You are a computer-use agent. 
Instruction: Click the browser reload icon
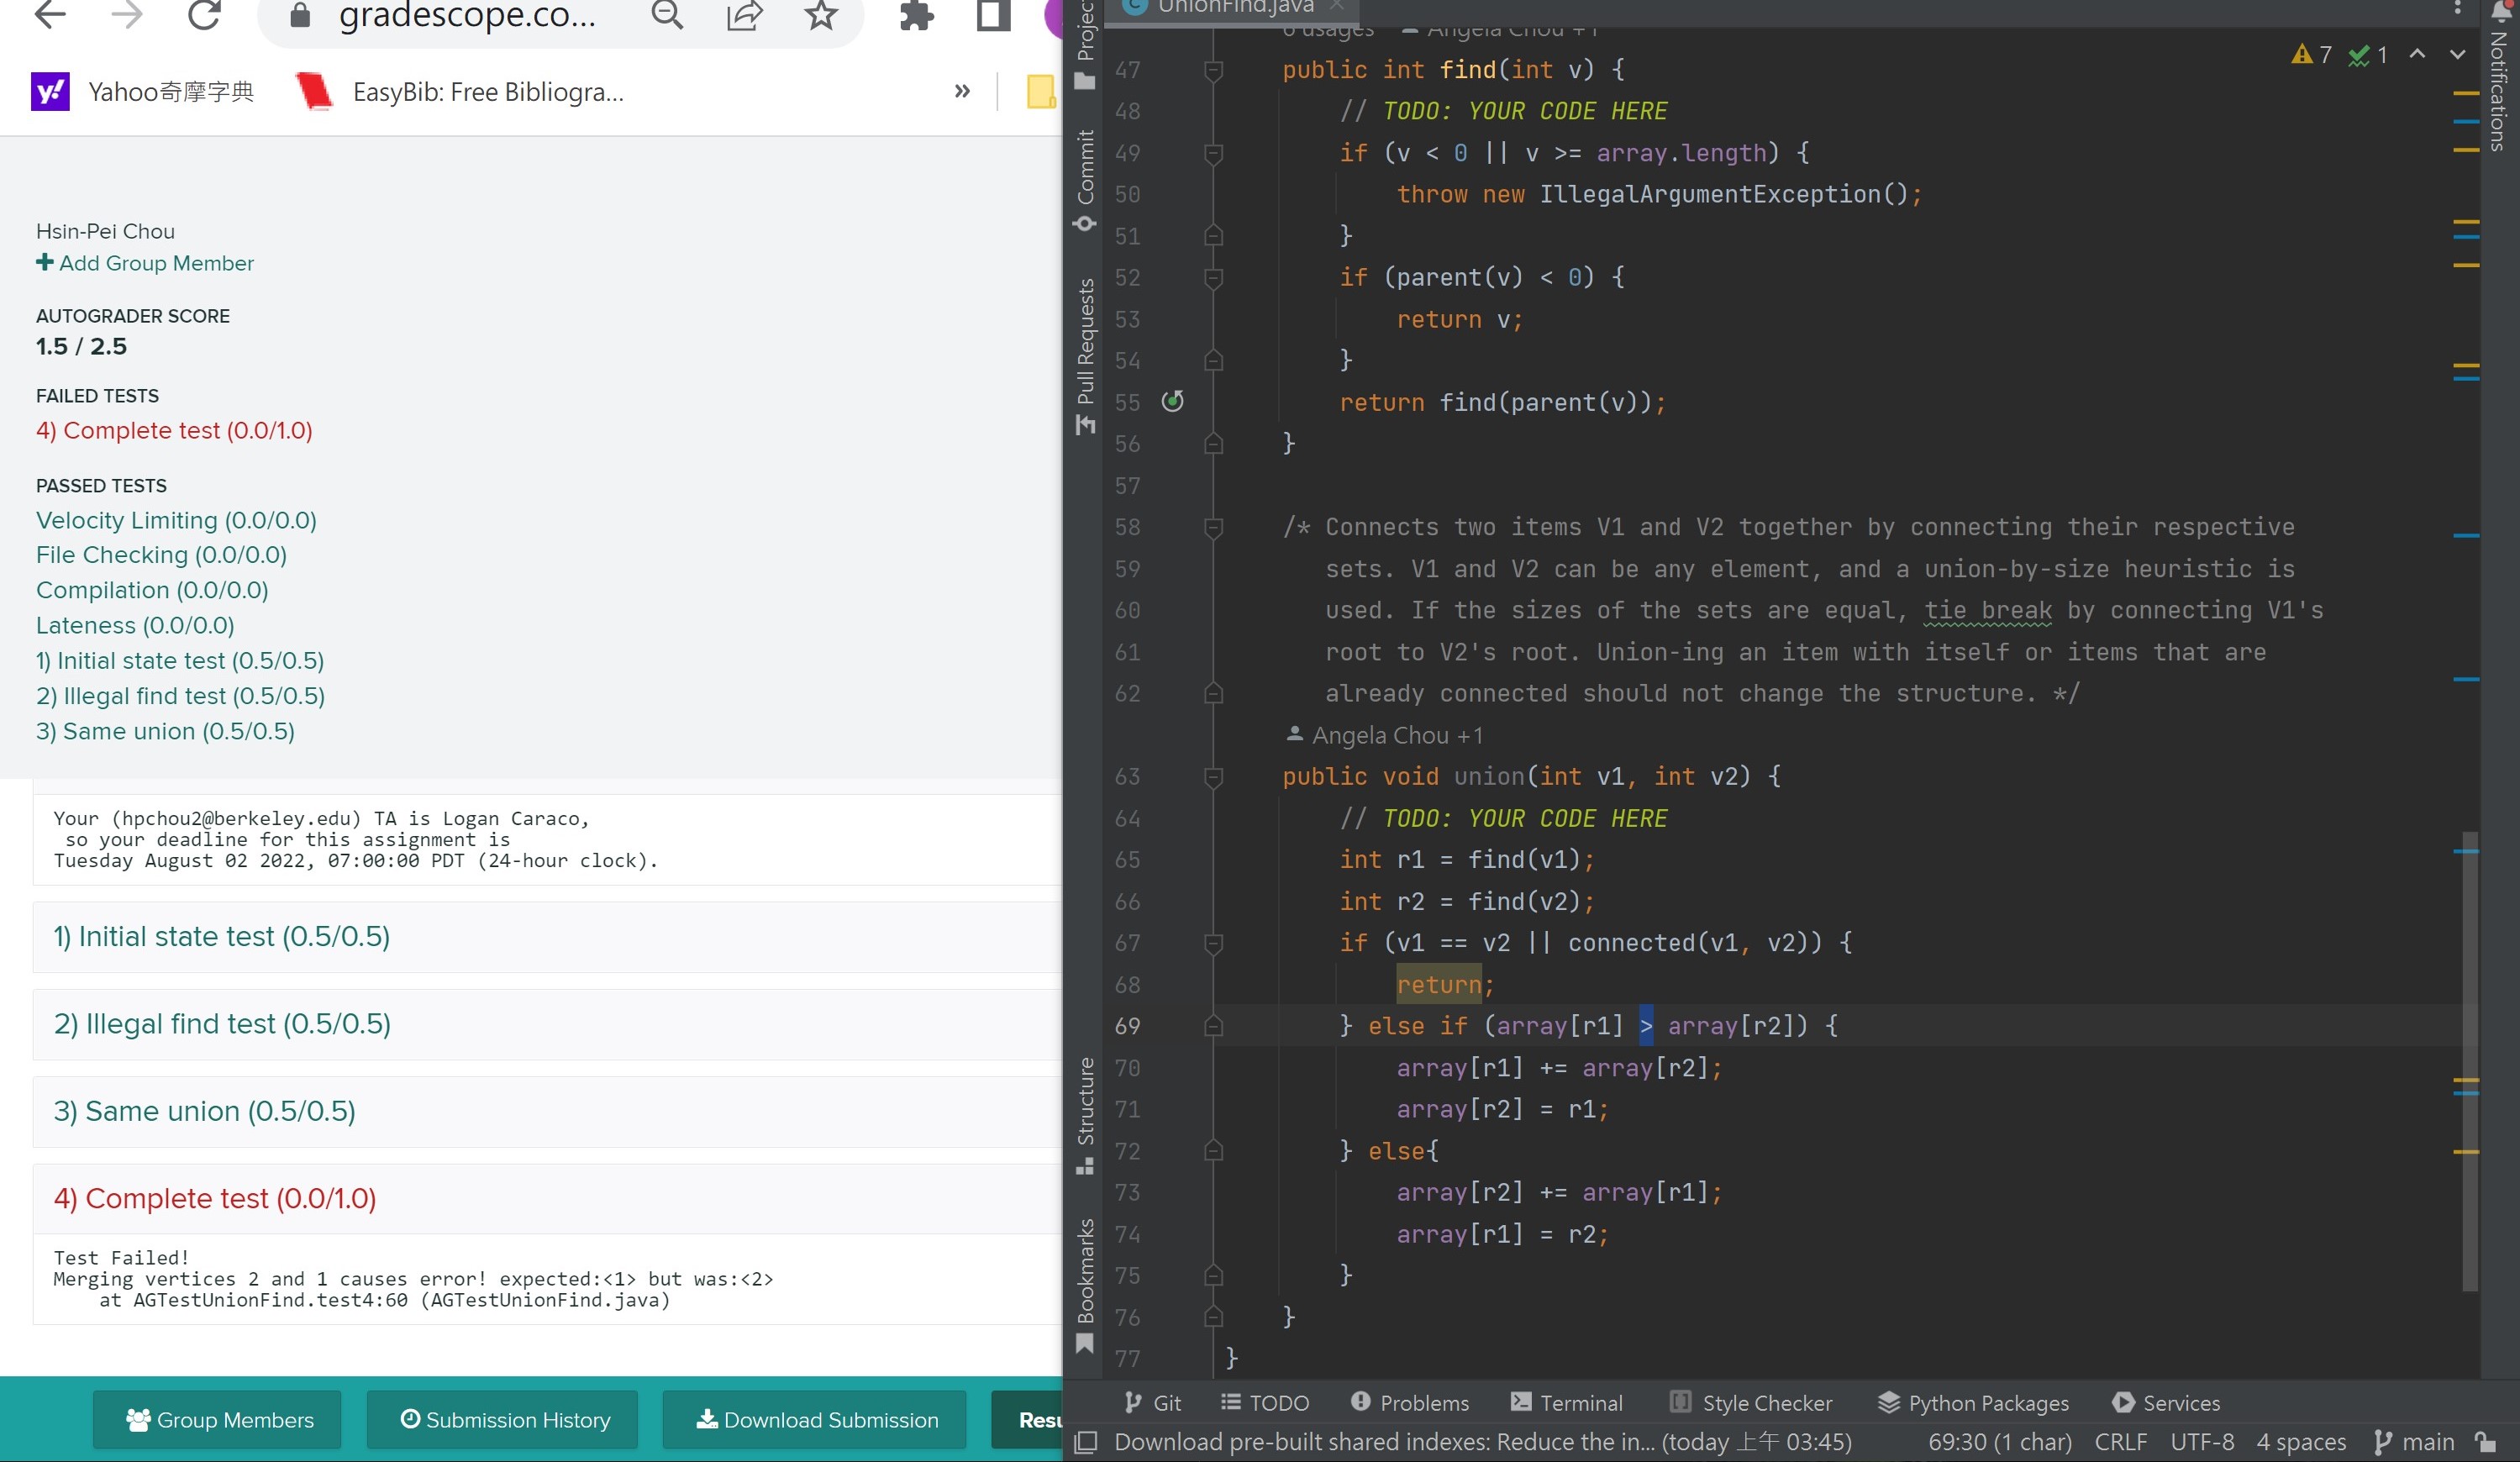click(x=204, y=15)
